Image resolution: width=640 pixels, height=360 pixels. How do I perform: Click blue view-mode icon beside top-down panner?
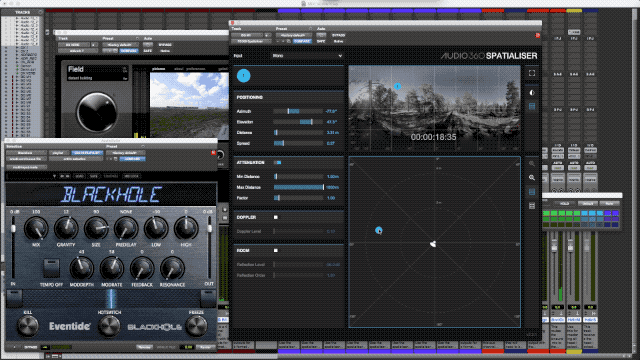(532, 192)
